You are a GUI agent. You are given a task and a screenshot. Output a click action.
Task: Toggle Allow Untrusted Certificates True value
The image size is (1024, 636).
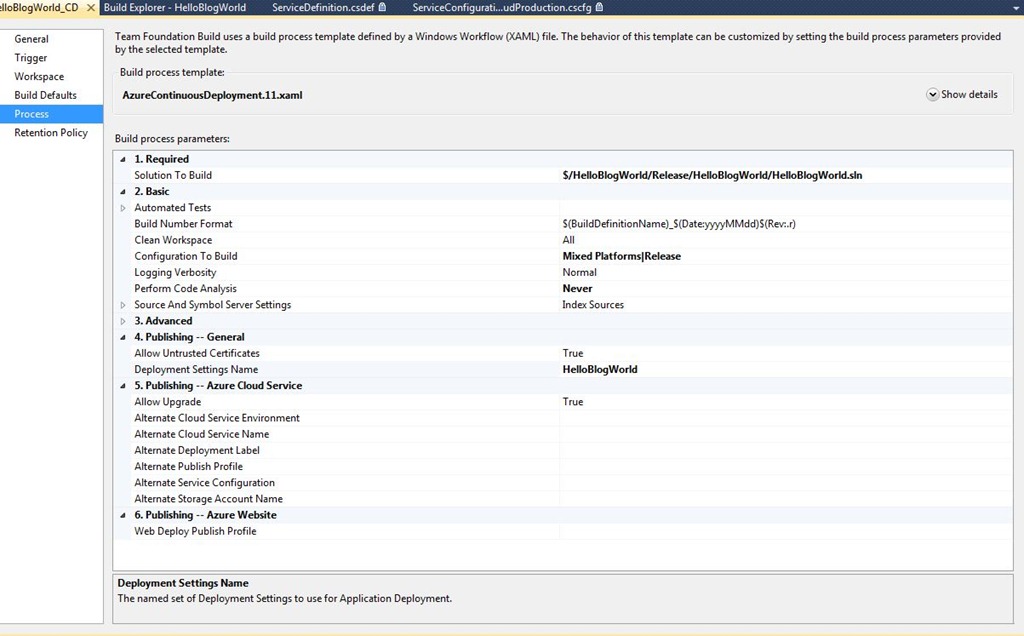[x=573, y=353]
